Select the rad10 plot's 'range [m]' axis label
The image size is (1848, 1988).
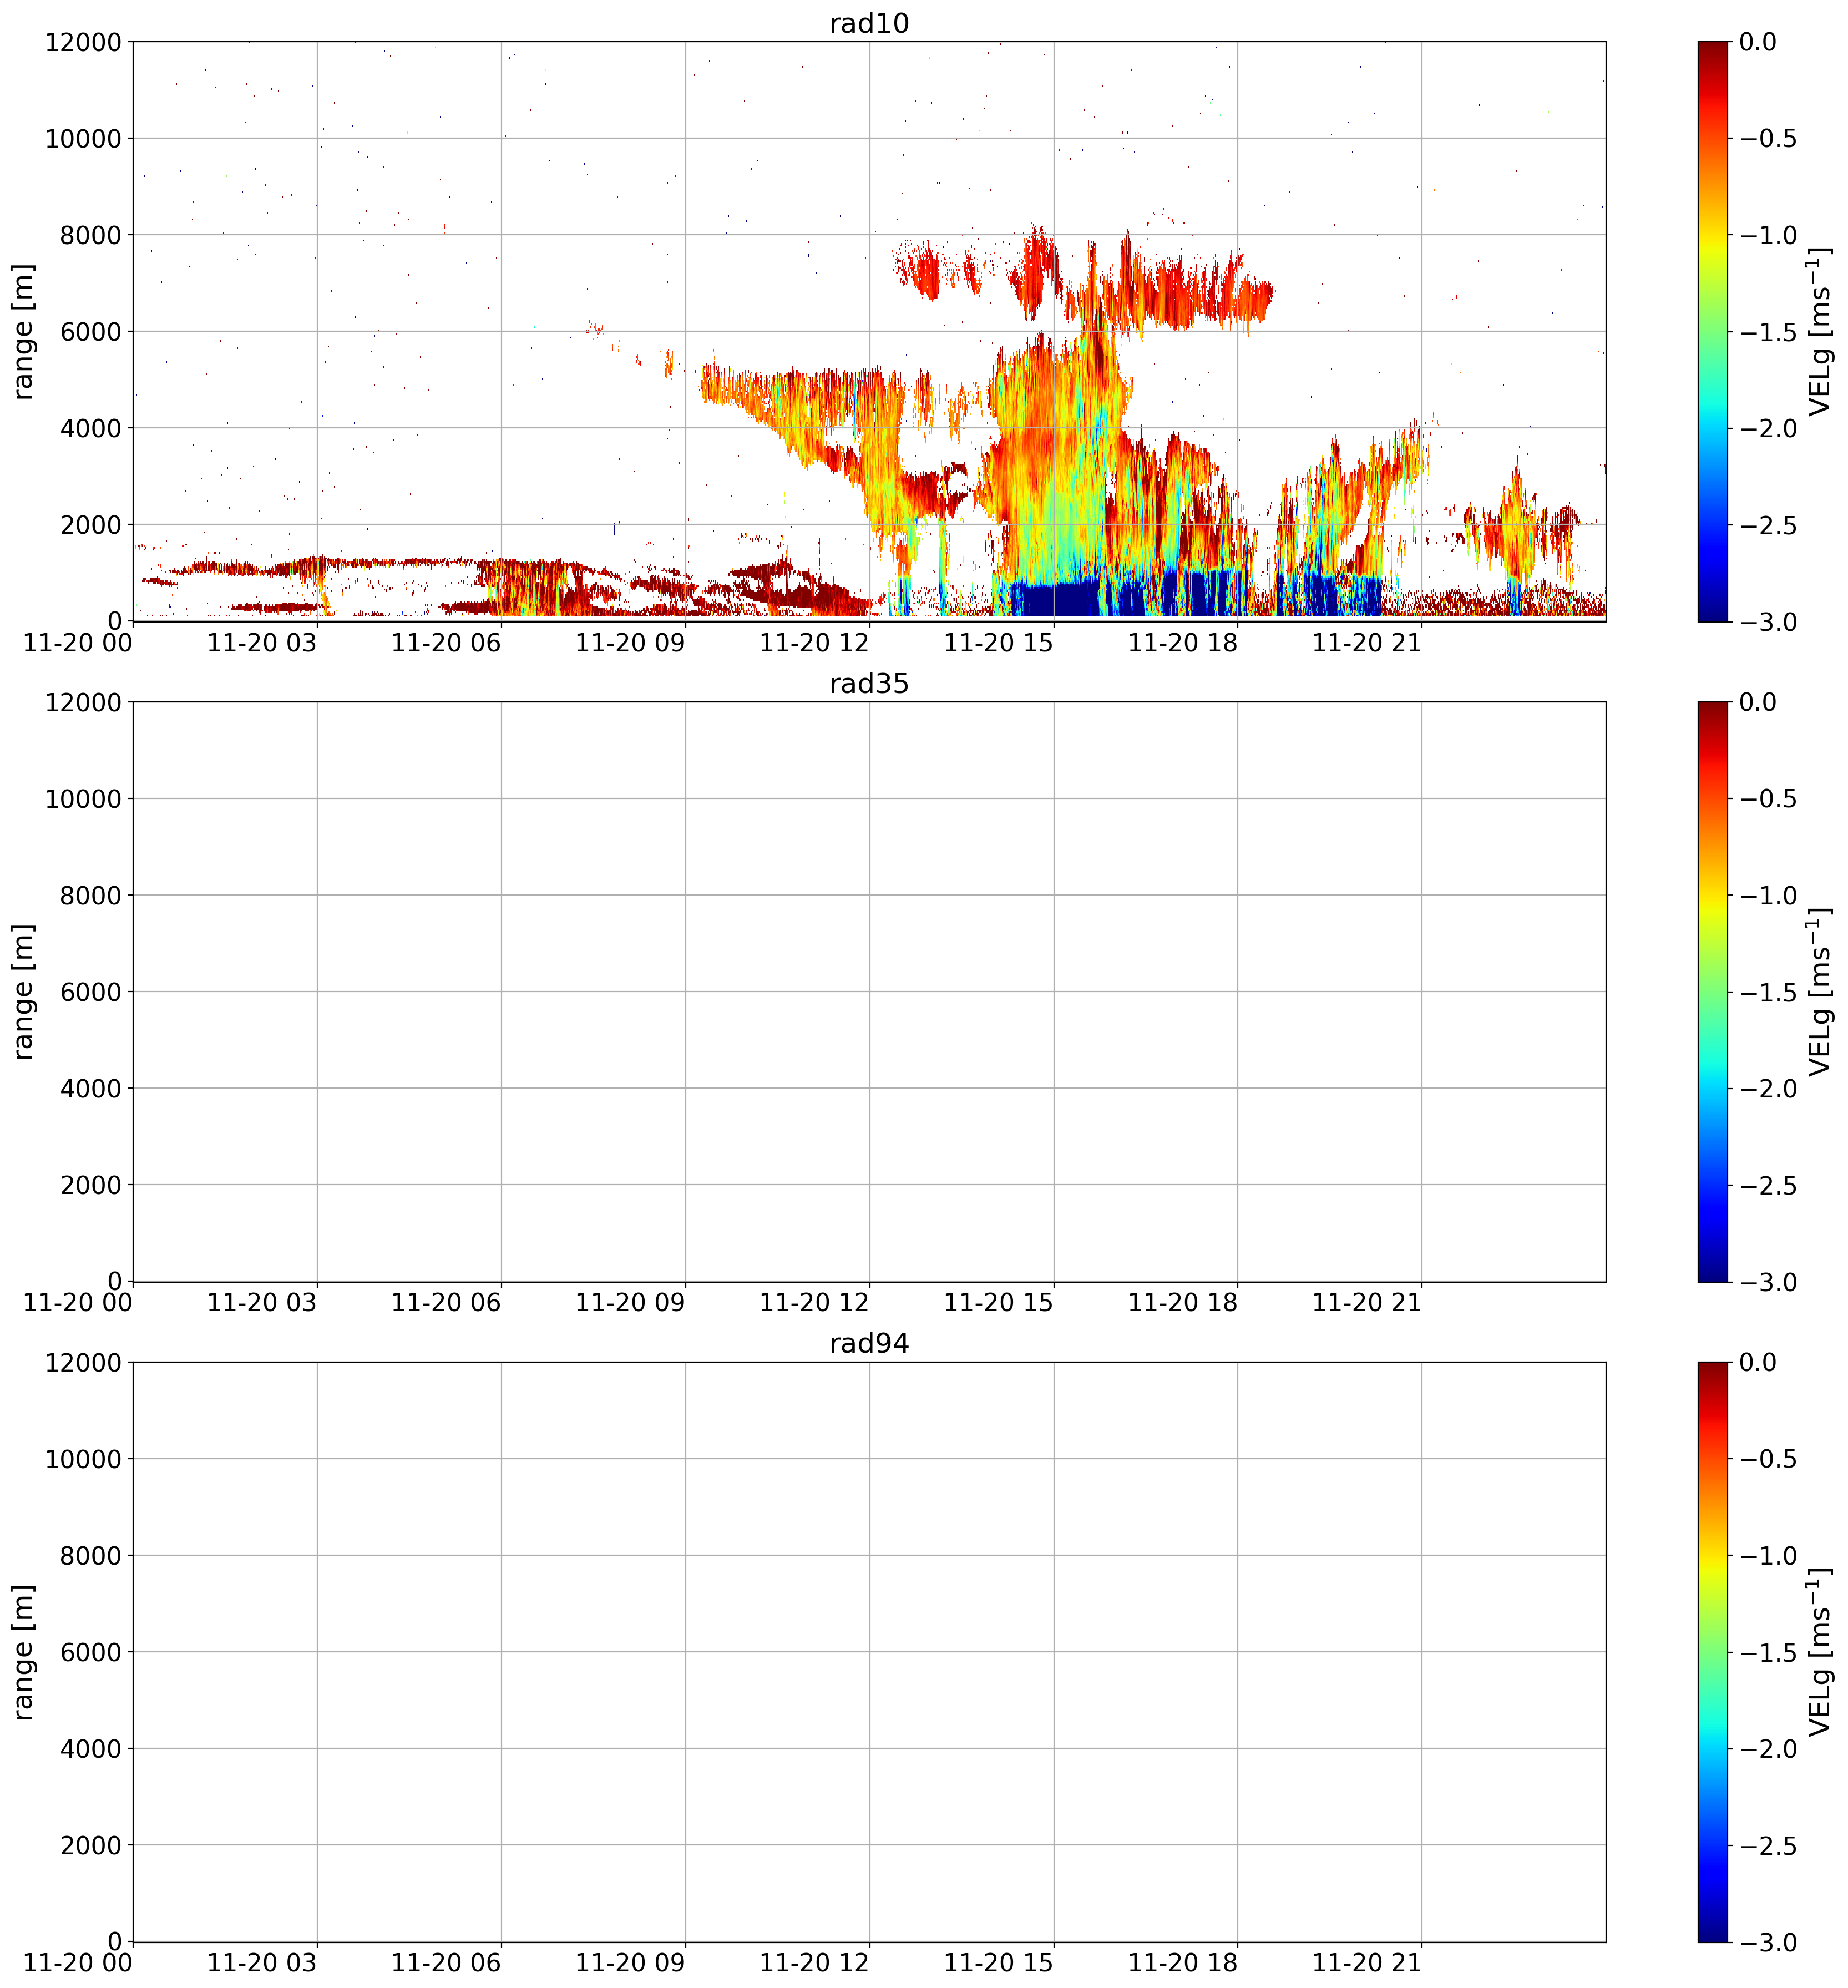[23, 331]
